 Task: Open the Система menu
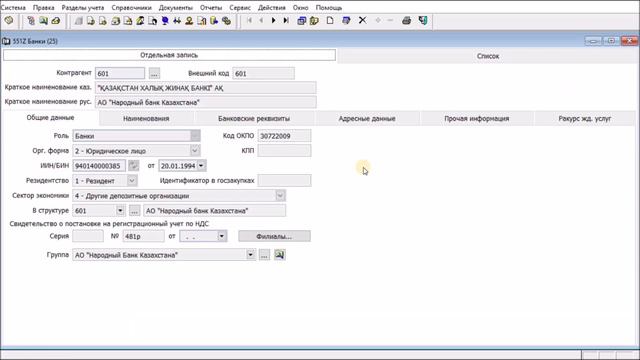(x=13, y=8)
